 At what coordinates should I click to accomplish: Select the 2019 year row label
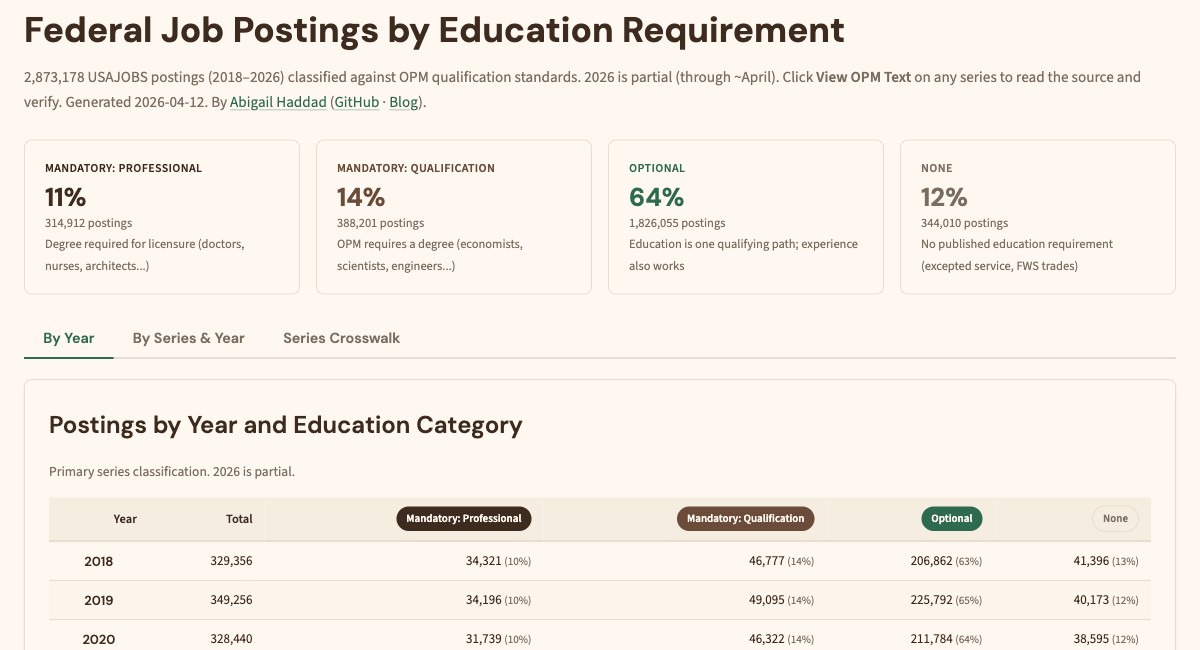click(x=99, y=601)
